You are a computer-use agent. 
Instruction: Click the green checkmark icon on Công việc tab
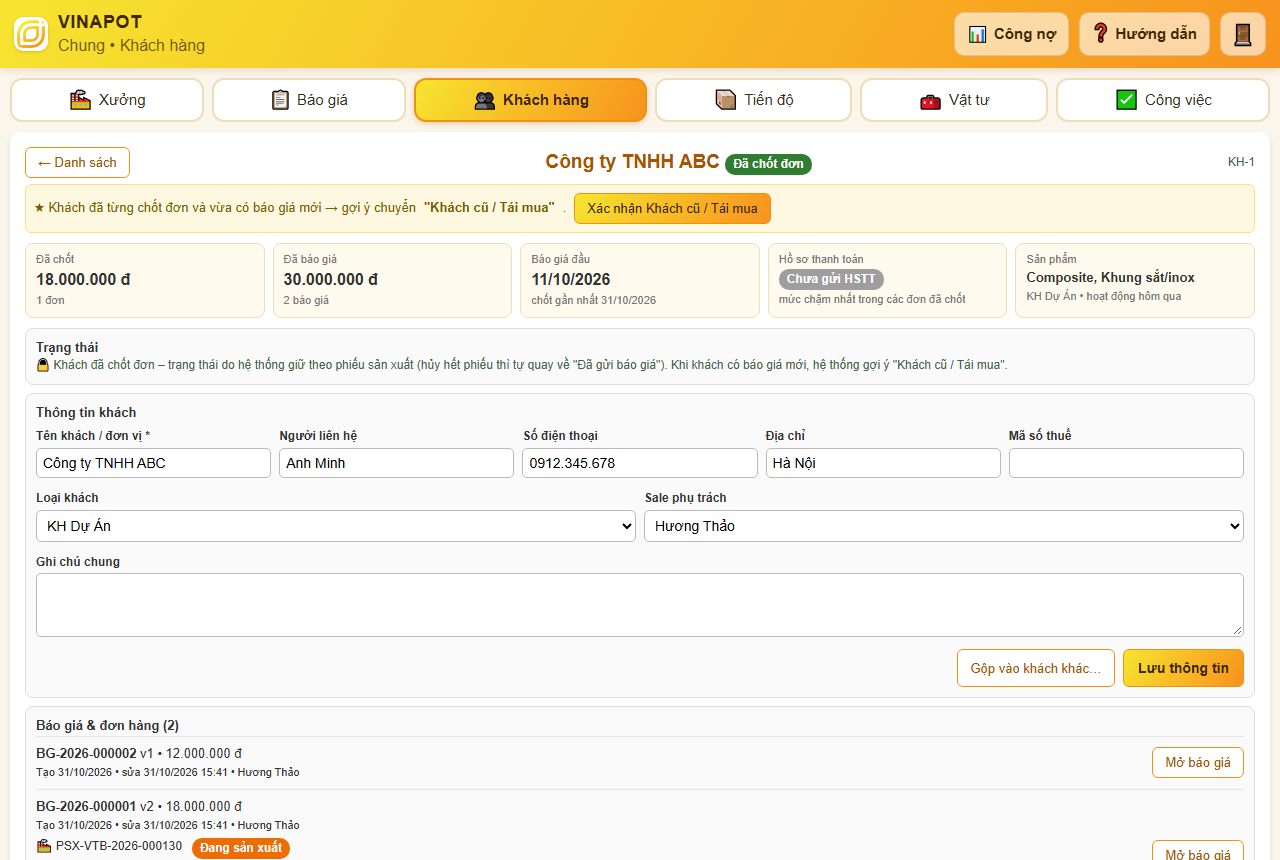pos(1126,100)
